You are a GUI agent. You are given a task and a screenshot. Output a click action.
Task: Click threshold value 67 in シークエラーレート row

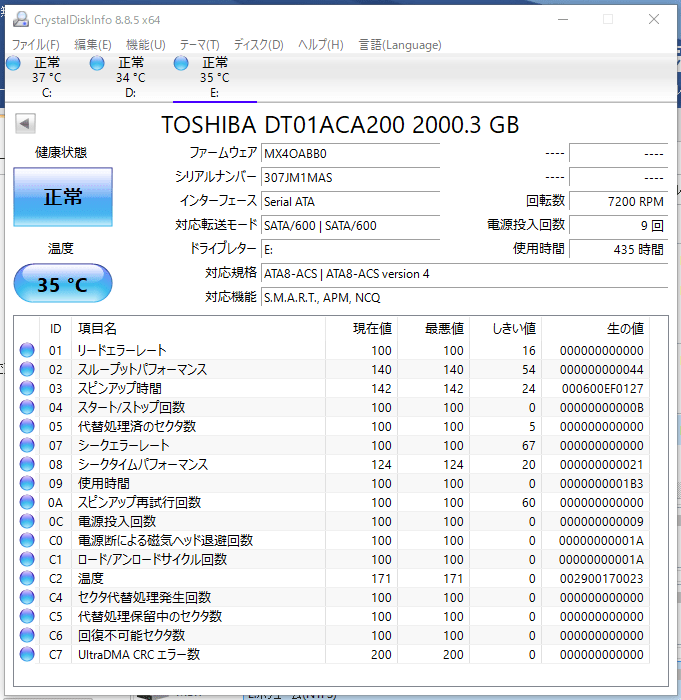tap(529, 446)
